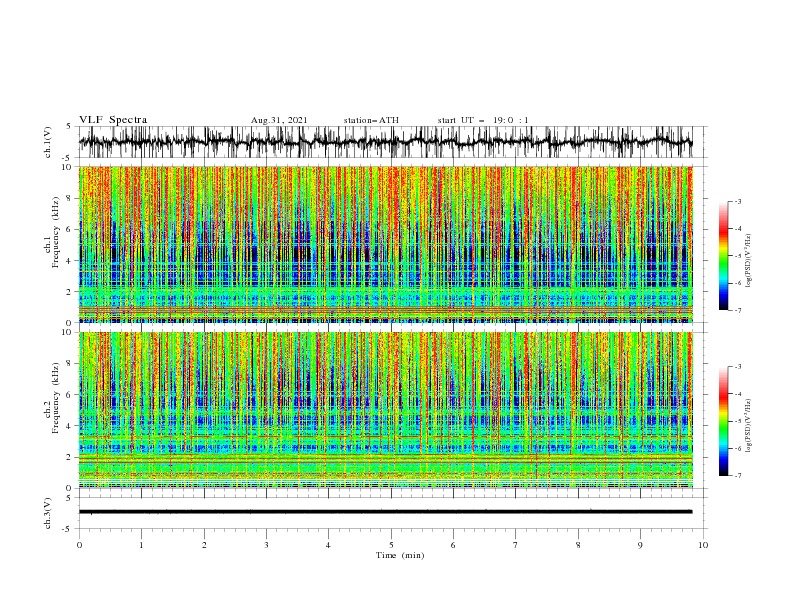
Task: Click inside the ch.2 spectrogram panel
Action: (385, 410)
